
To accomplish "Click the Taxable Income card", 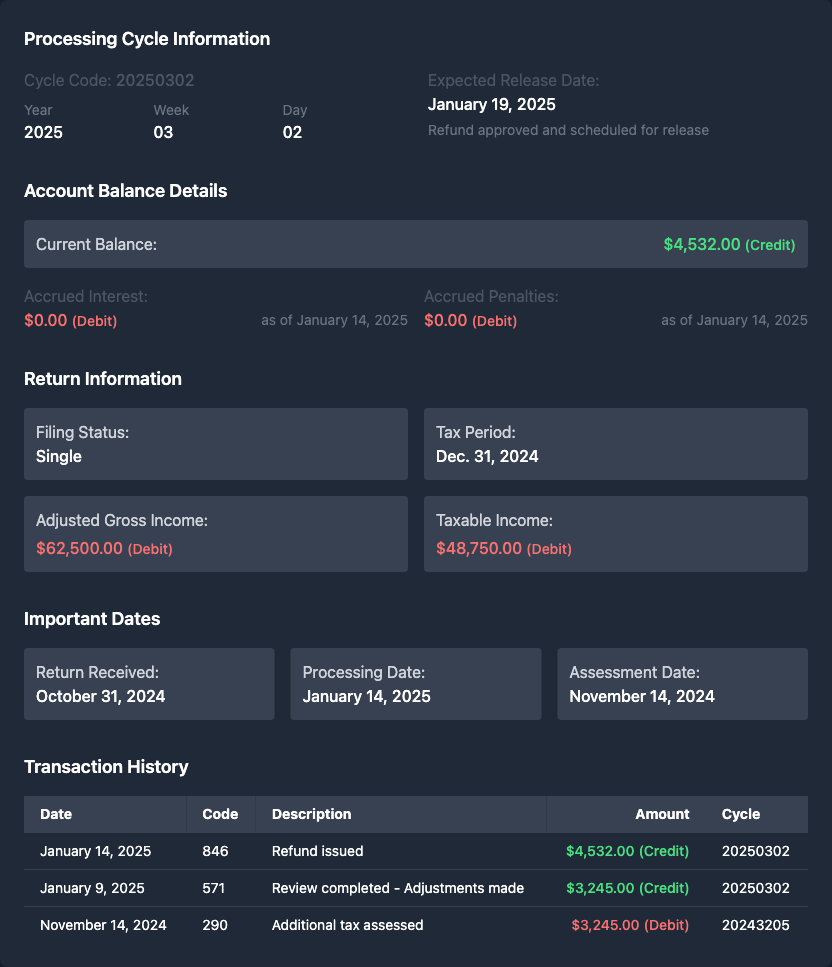I will [x=615, y=534].
